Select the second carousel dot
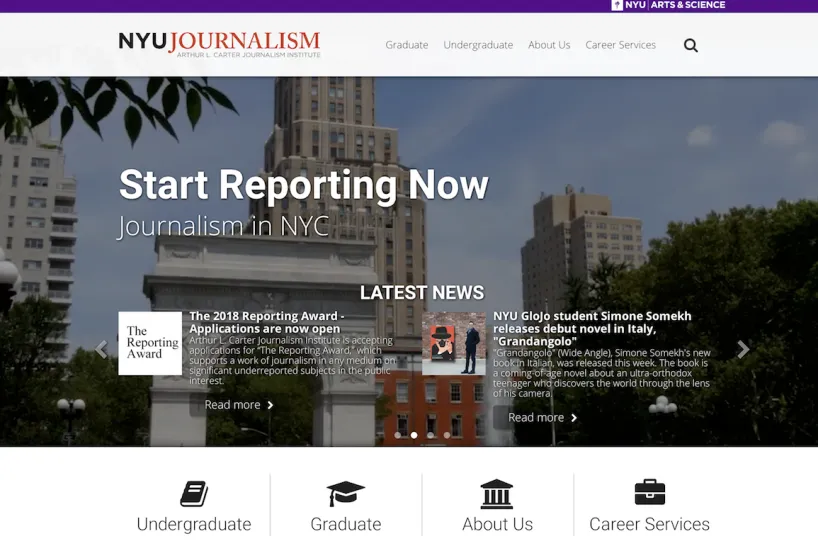Image resolution: width=818 pixels, height=544 pixels. click(414, 435)
